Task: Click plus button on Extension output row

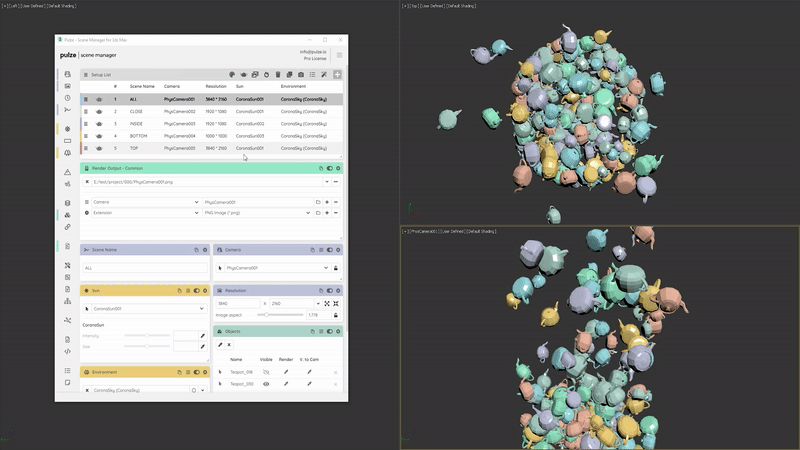Action: coord(327,213)
